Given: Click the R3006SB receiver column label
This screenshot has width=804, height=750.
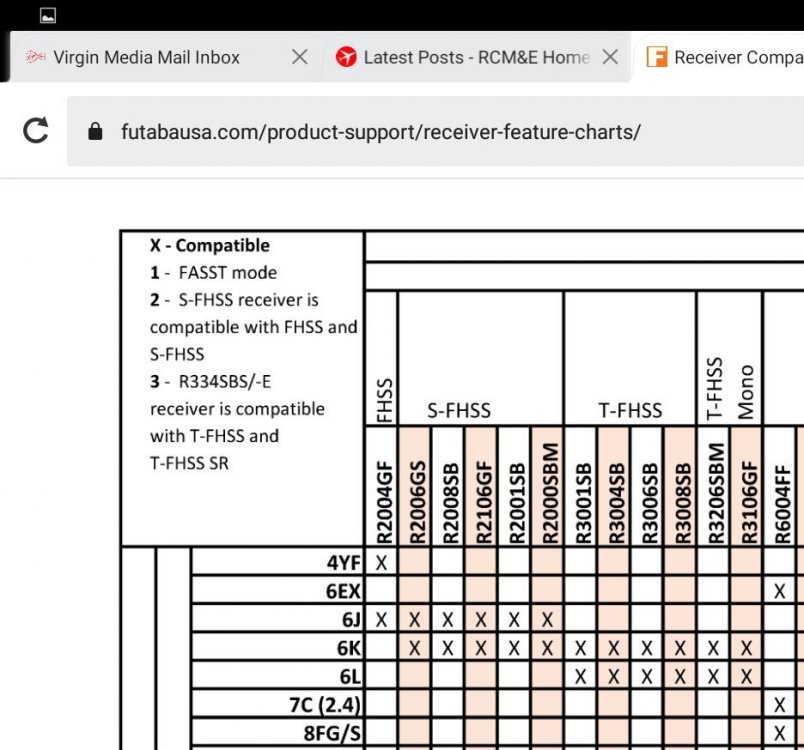Looking at the screenshot, I should pos(649,503).
